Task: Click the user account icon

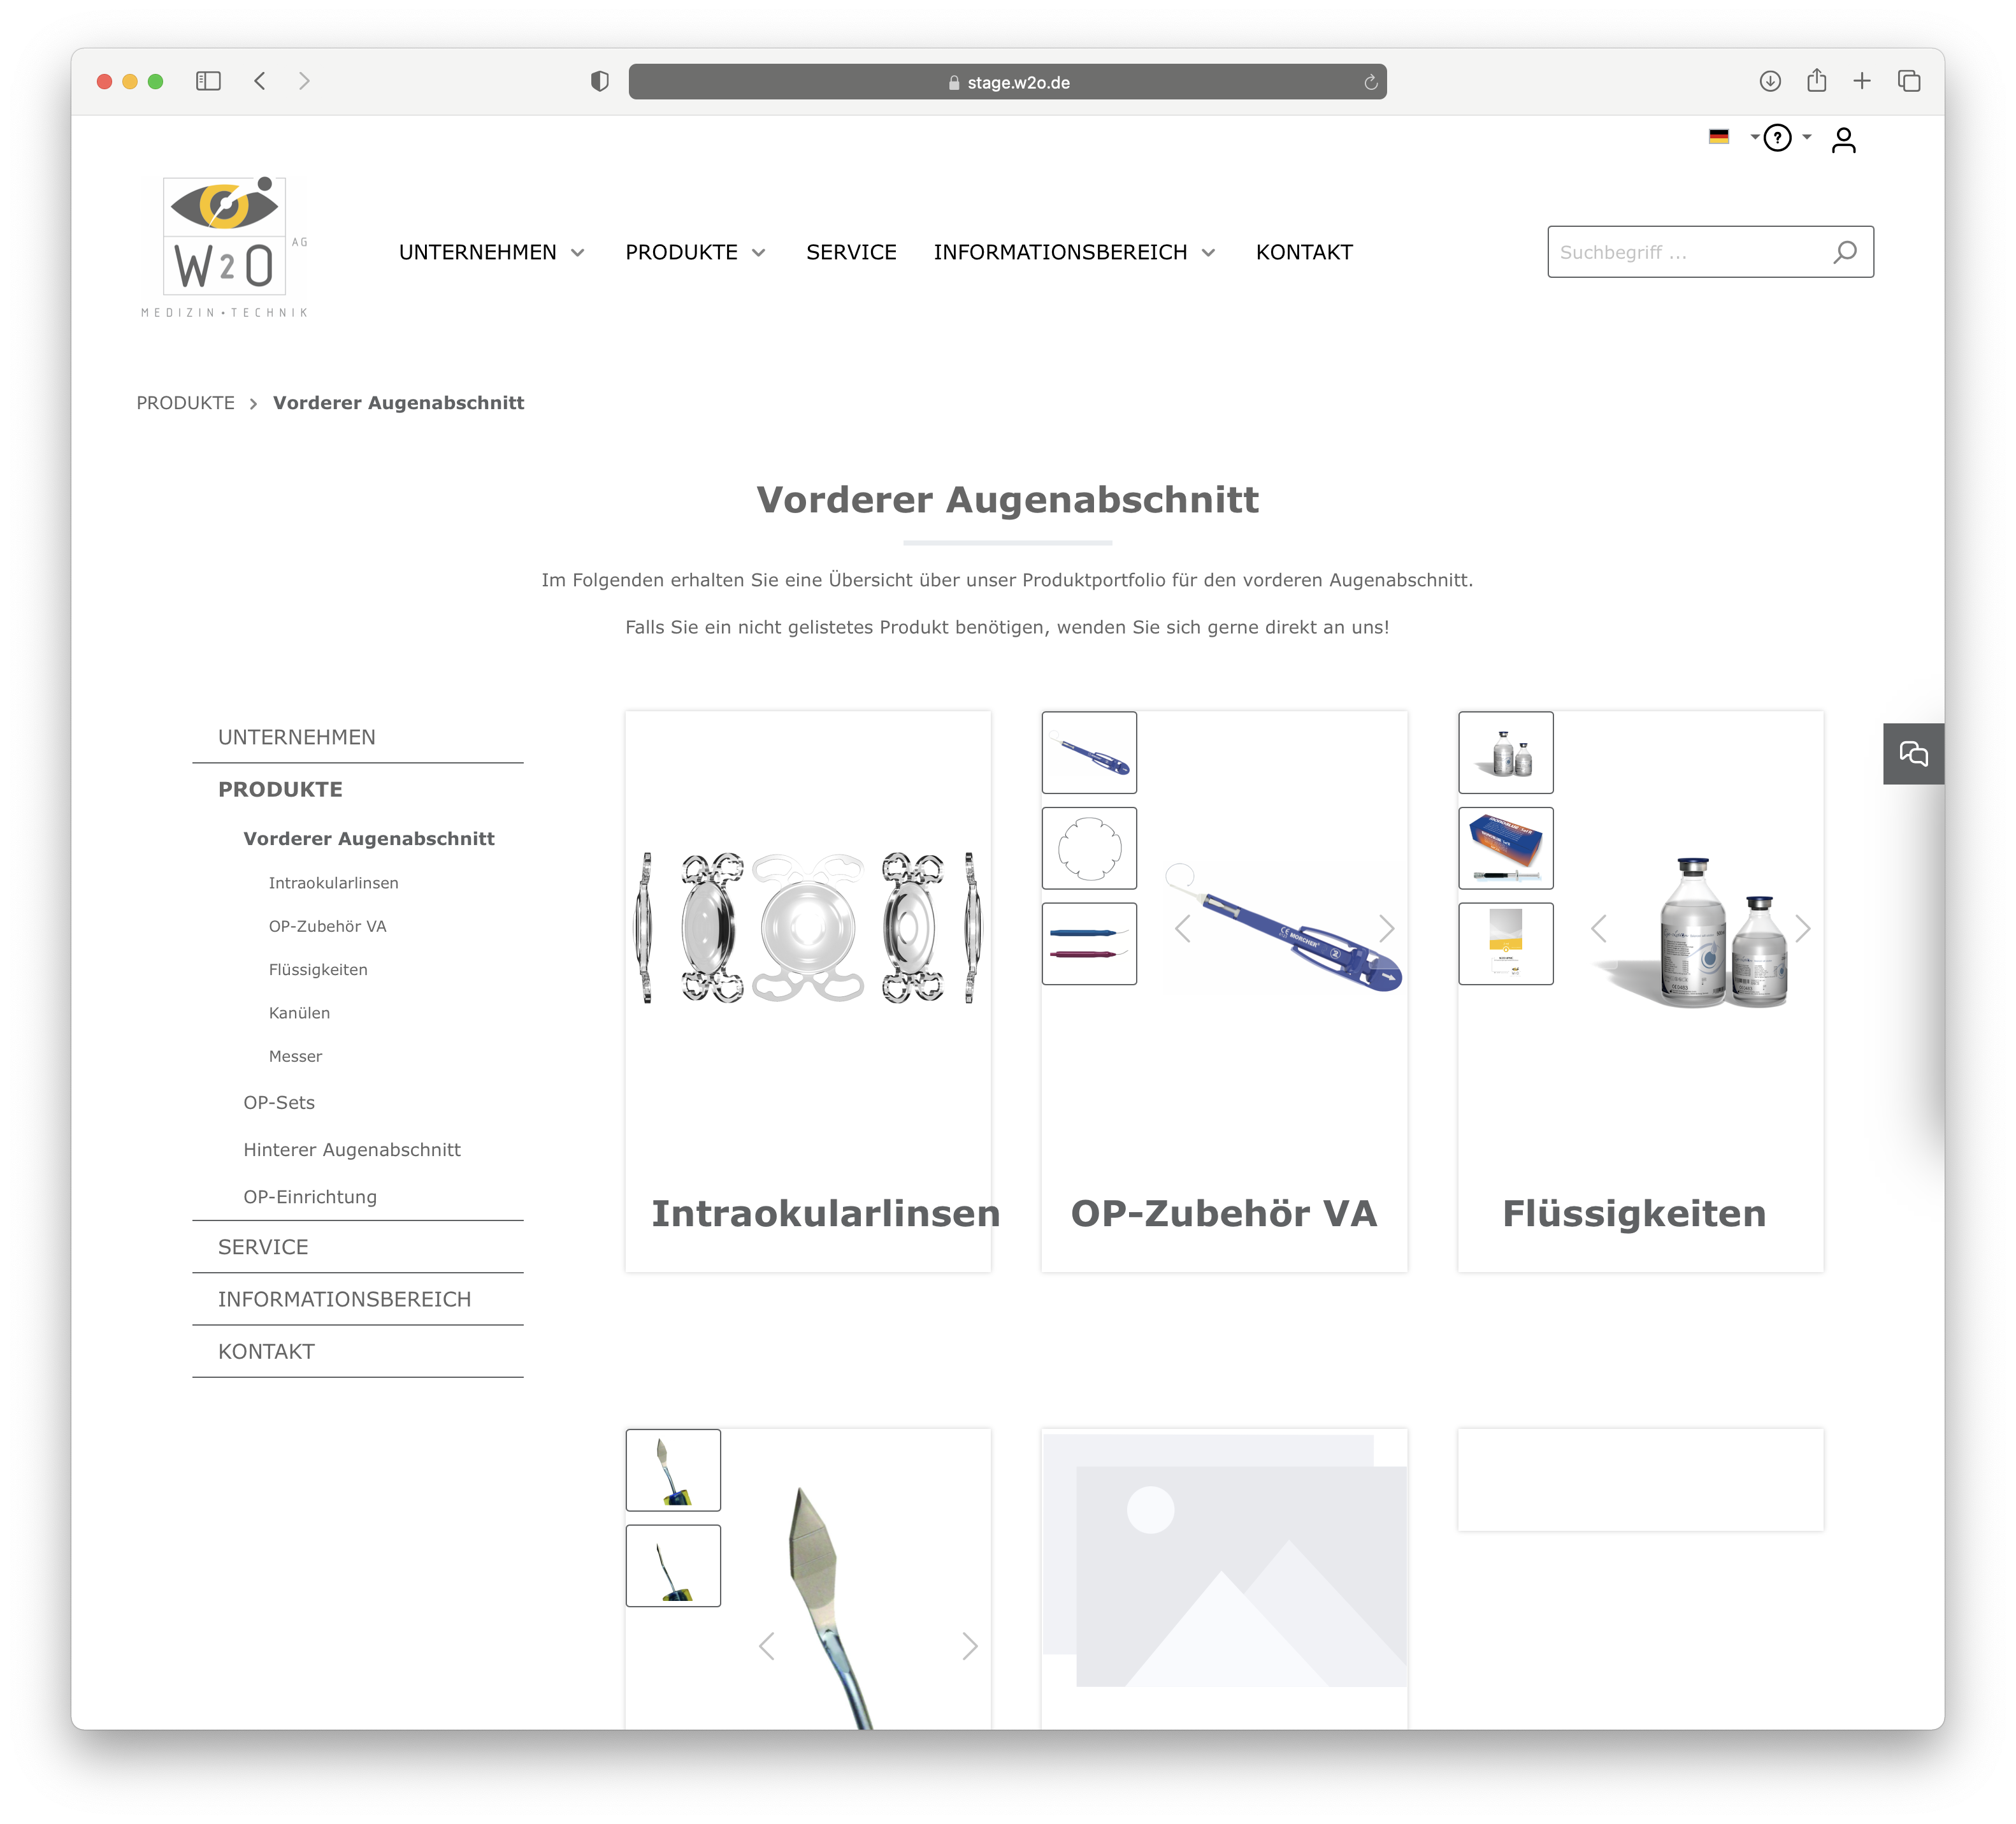Action: pyautogui.click(x=1843, y=140)
